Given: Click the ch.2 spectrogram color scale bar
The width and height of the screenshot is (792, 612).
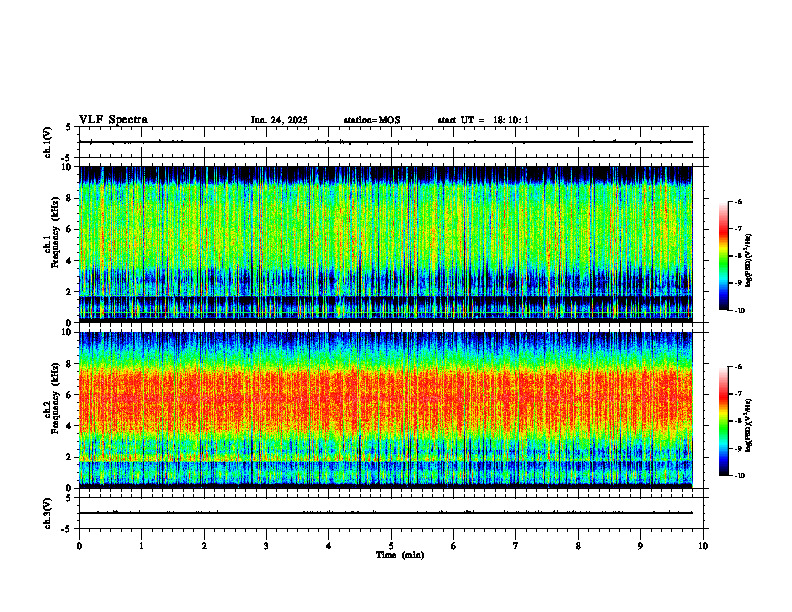Looking at the screenshot, I should tap(723, 421).
